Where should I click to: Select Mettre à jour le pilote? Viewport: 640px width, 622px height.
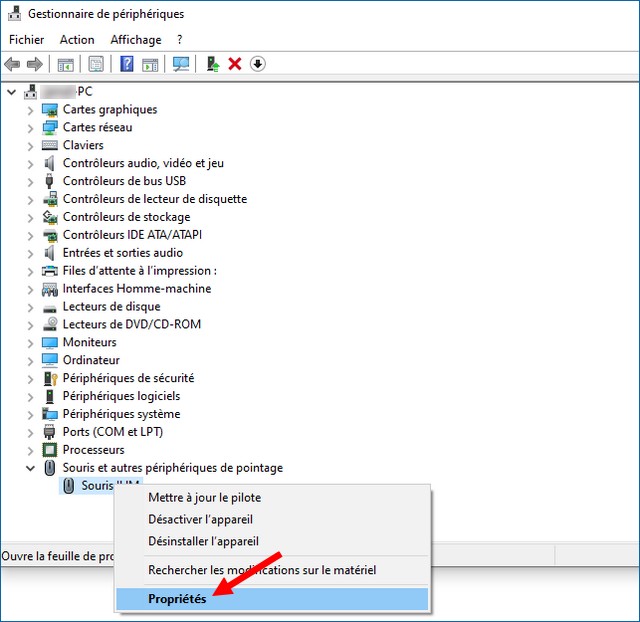pos(204,498)
